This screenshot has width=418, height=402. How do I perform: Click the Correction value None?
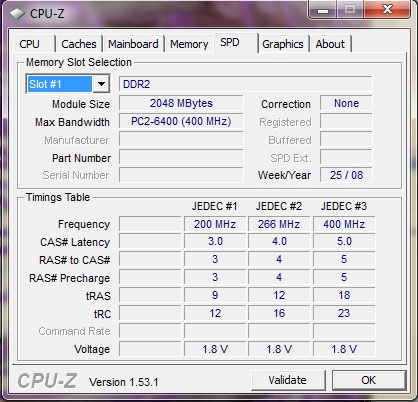[x=346, y=103]
